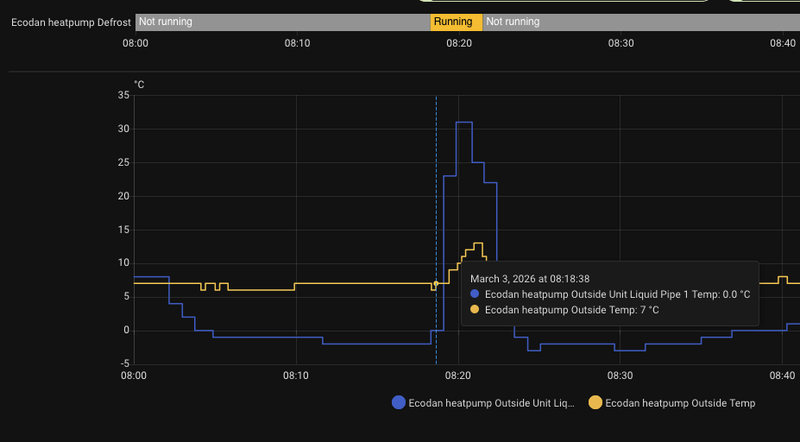Screen dimensions: 800x442
Task: Click the 10 label on the y-axis
Action: click(x=123, y=263)
